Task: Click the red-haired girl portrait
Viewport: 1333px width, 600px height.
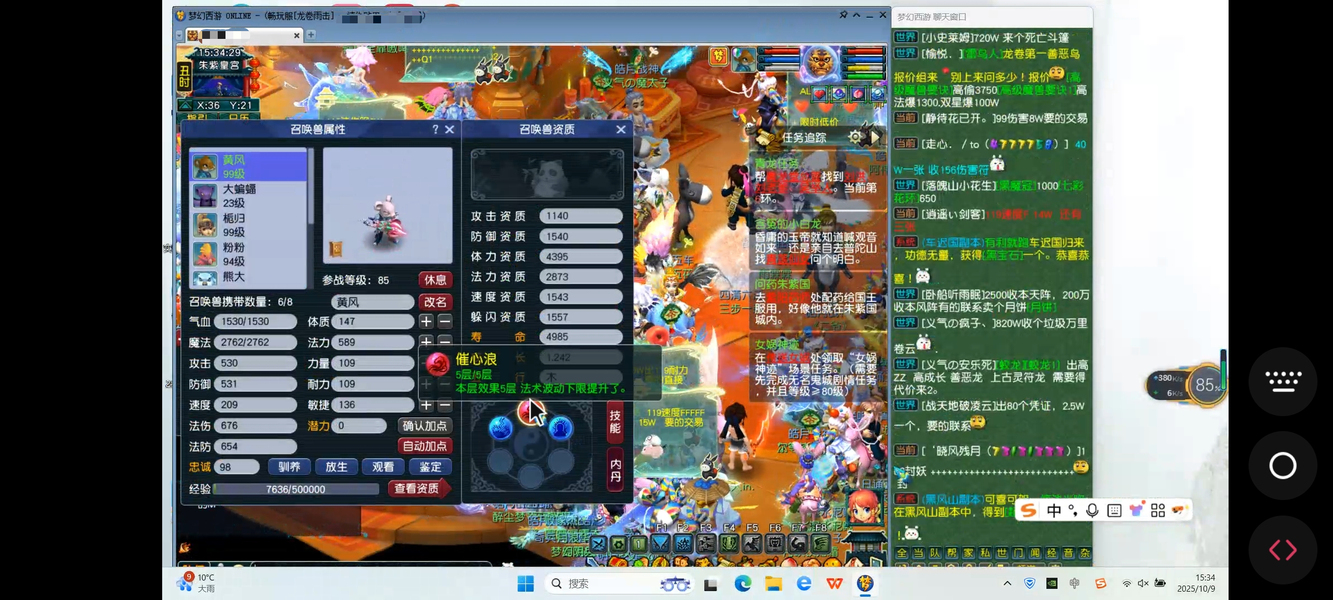Action: click(864, 507)
